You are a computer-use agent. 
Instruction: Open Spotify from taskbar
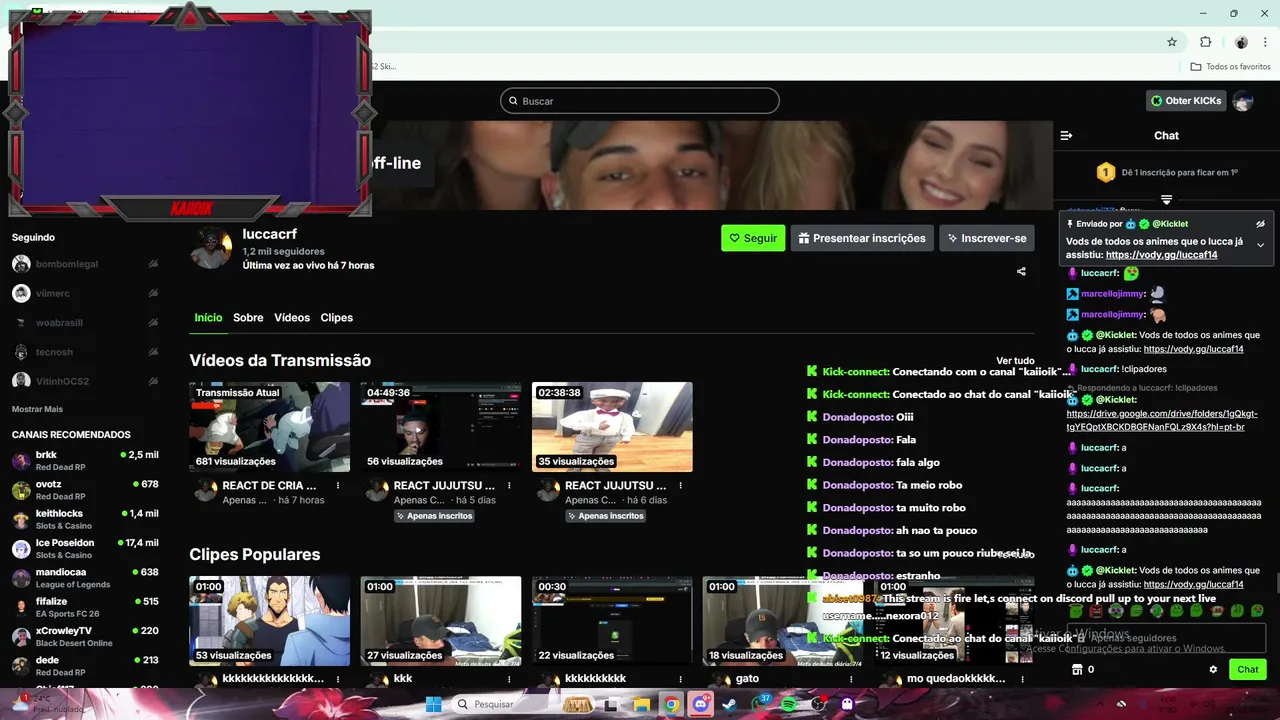click(789, 704)
